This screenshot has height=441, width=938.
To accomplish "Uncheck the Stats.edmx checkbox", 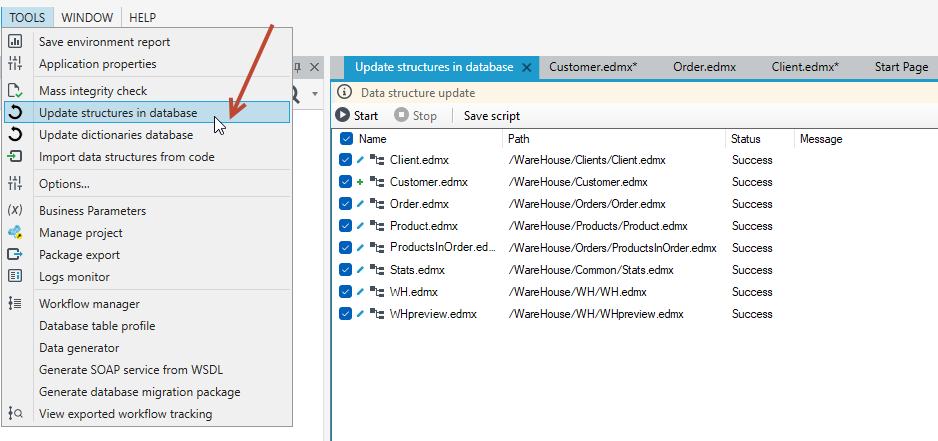I will click(345, 270).
